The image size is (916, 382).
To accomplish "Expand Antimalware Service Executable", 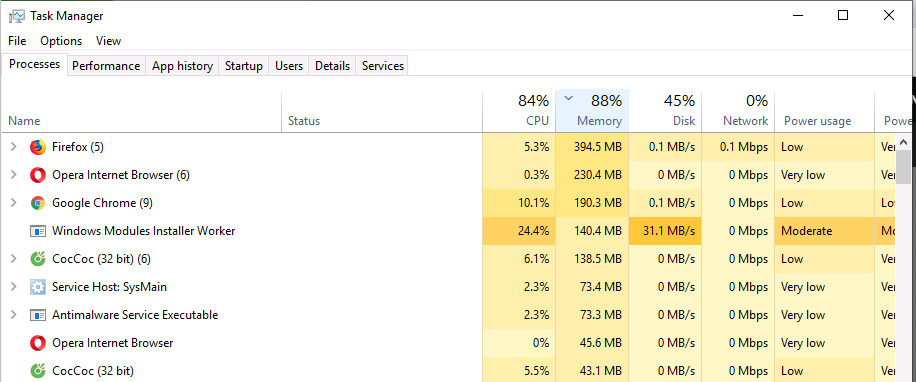I will click(x=14, y=315).
